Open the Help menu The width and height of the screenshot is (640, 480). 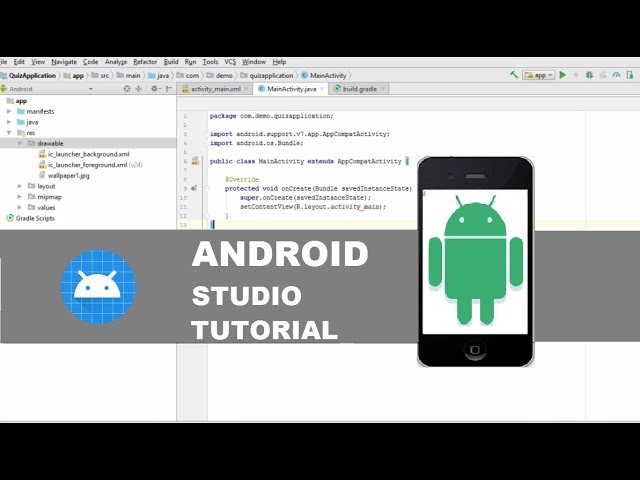point(279,62)
